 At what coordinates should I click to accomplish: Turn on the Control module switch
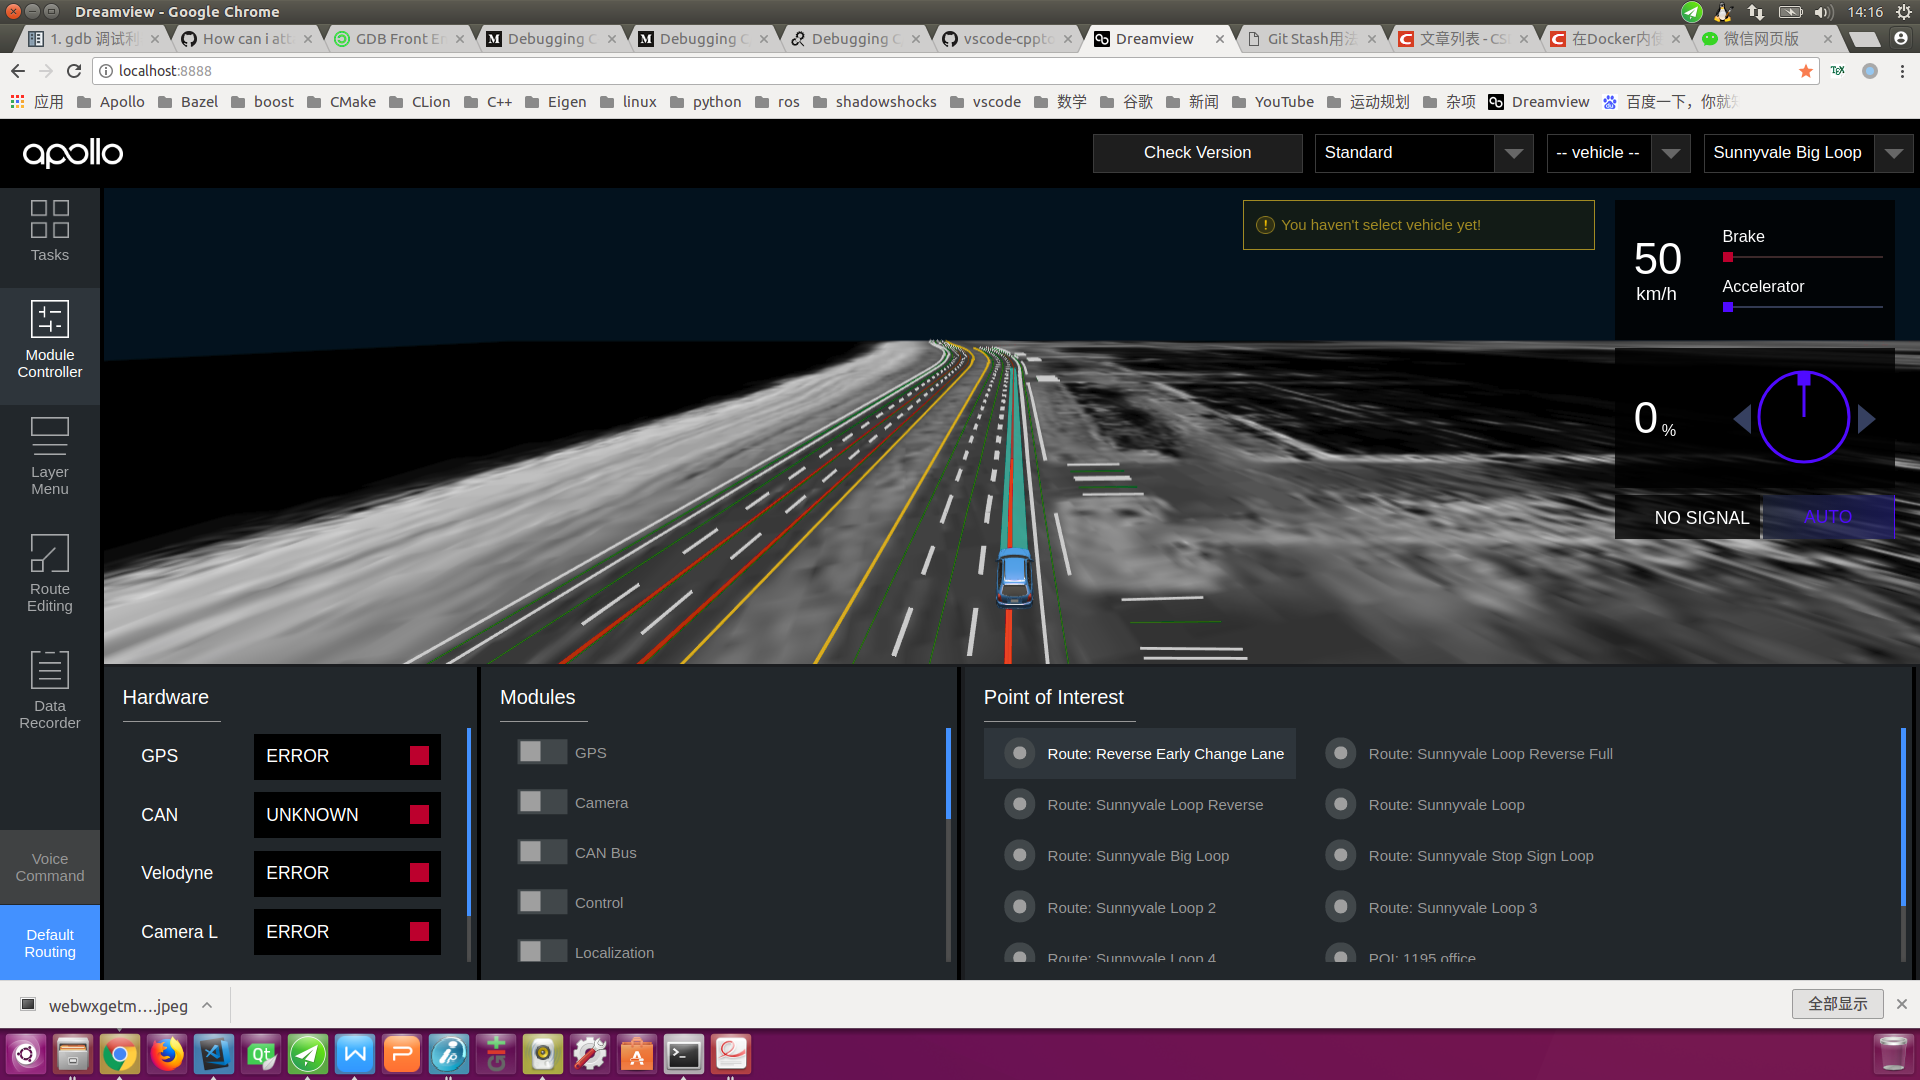[x=542, y=902]
